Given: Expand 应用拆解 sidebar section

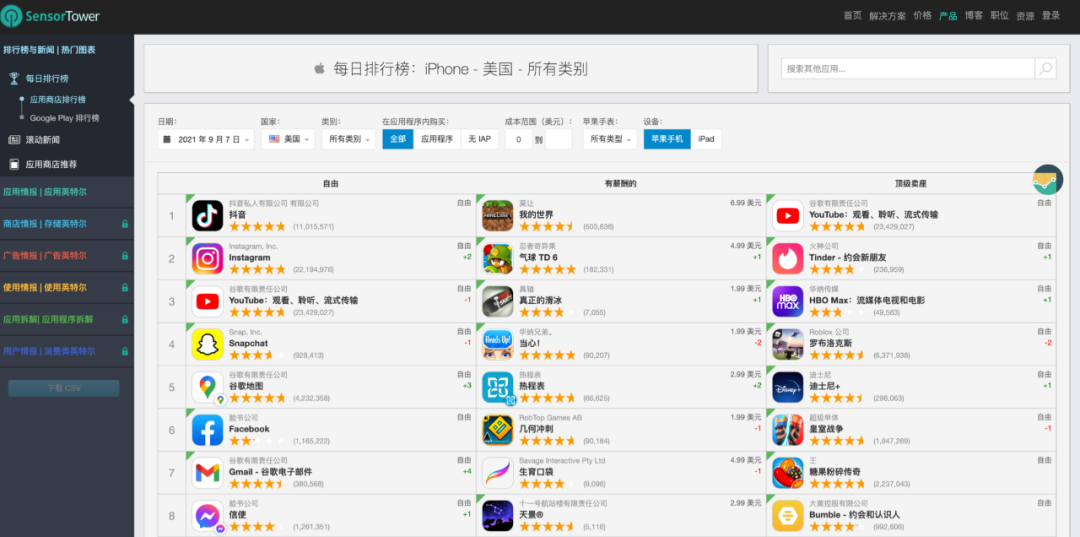Looking at the screenshot, I should click(67, 319).
